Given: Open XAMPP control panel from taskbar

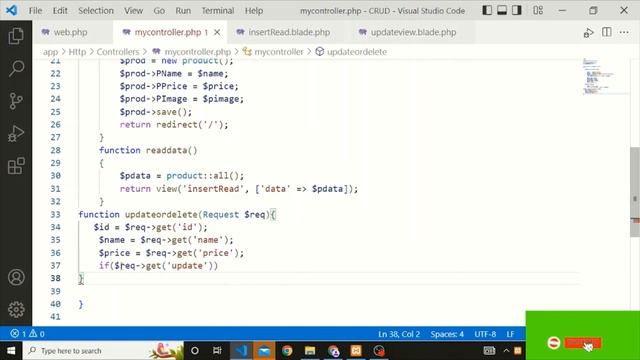Looking at the screenshot, I should pyautogui.click(x=356, y=351).
